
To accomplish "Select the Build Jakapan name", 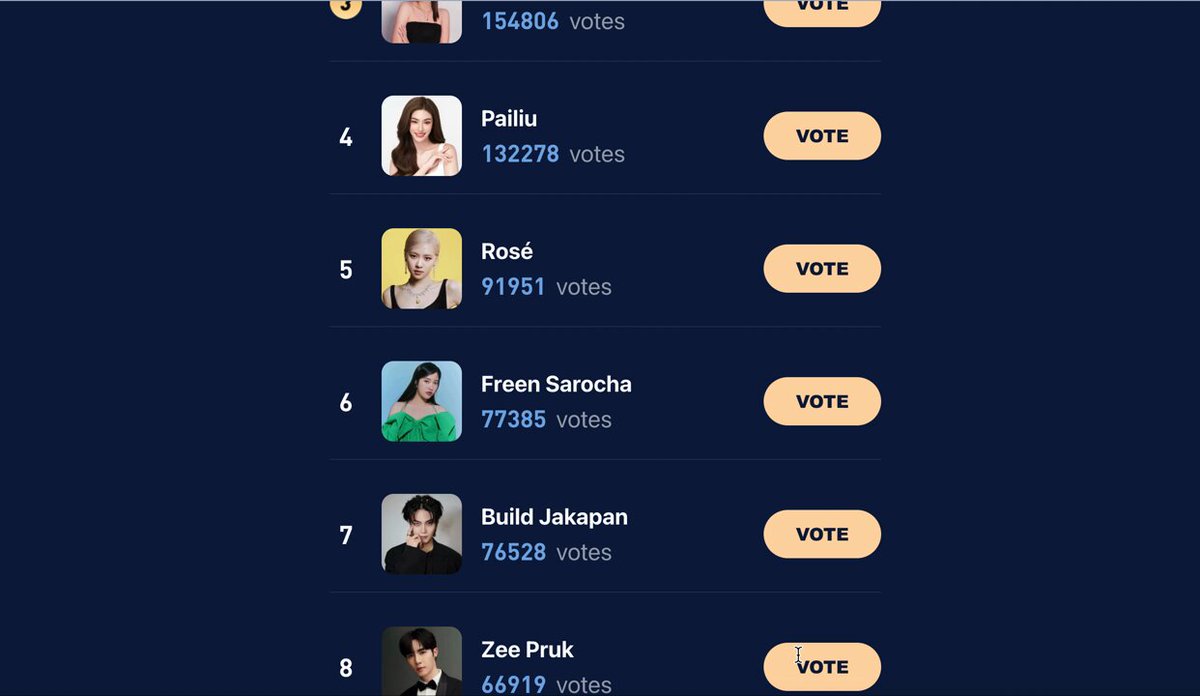I will 554,517.
